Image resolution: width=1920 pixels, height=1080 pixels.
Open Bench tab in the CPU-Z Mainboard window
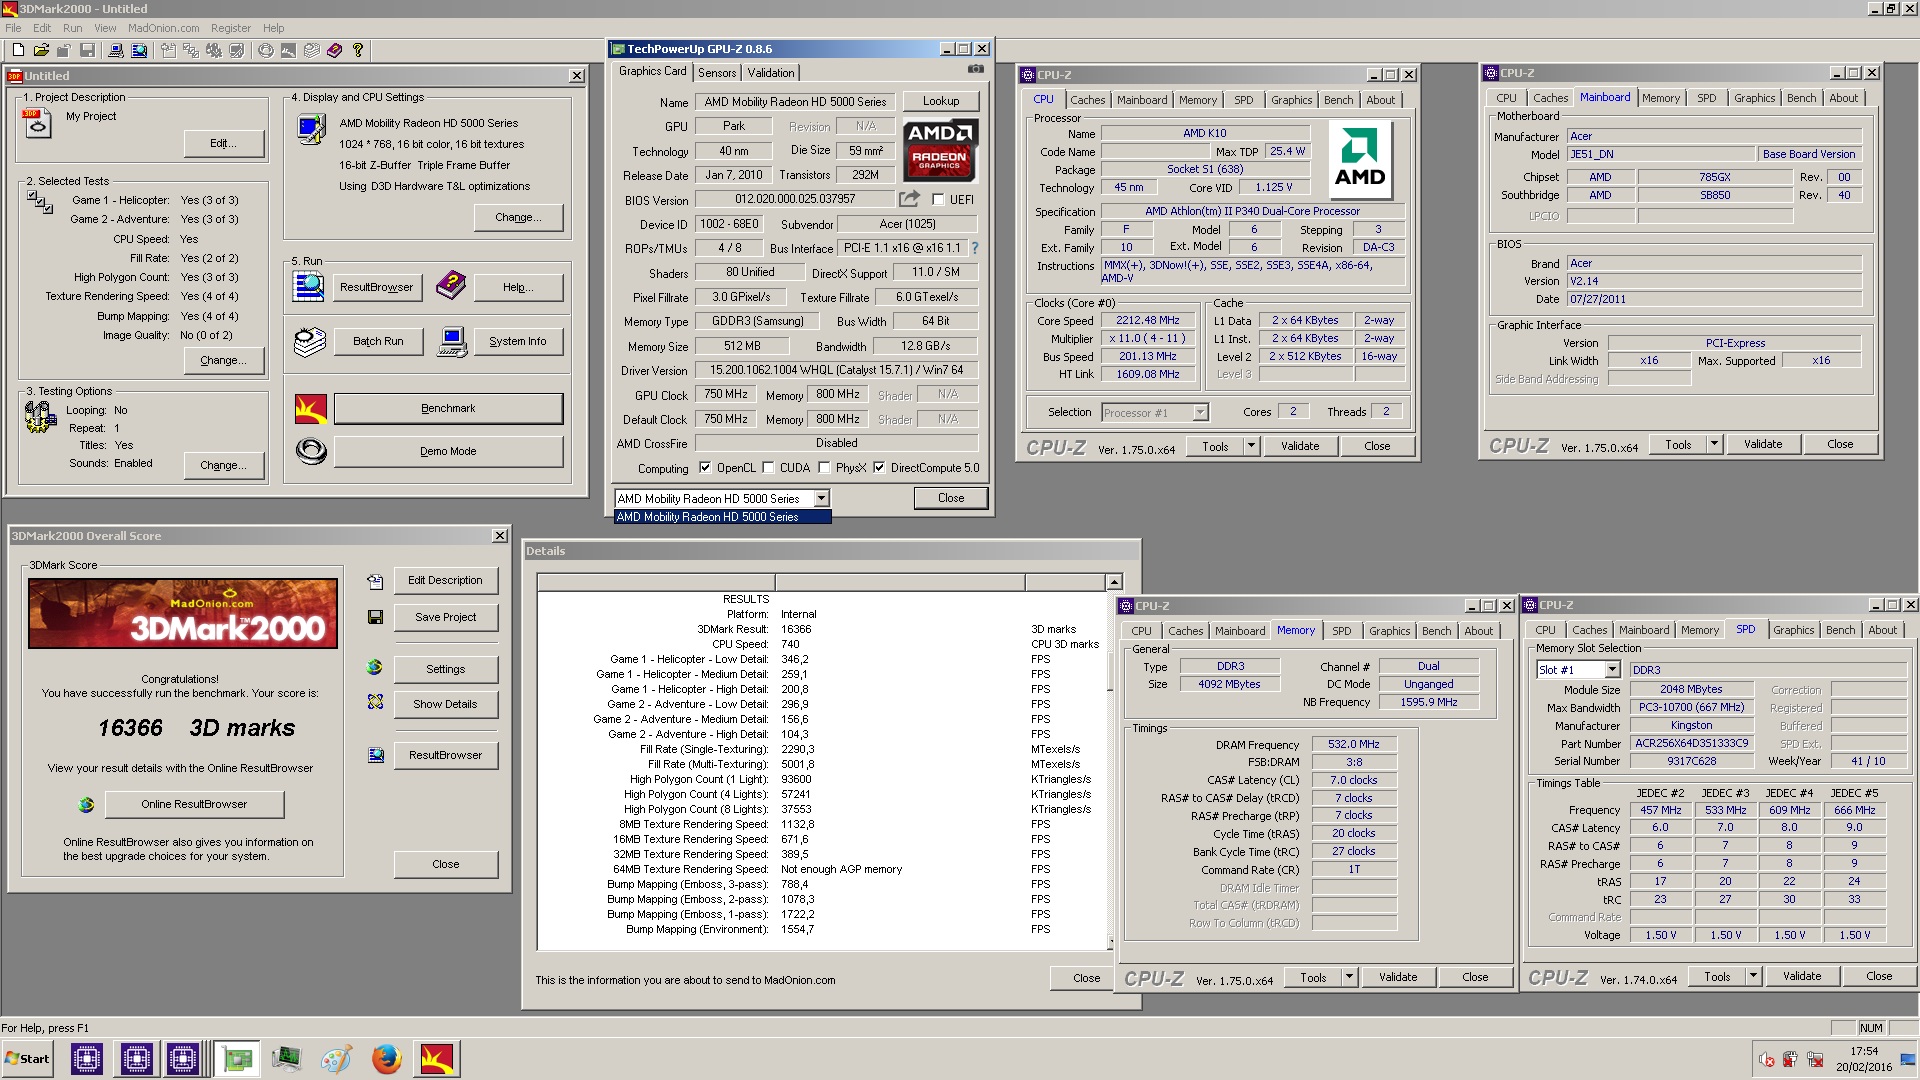[x=1801, y=98]
